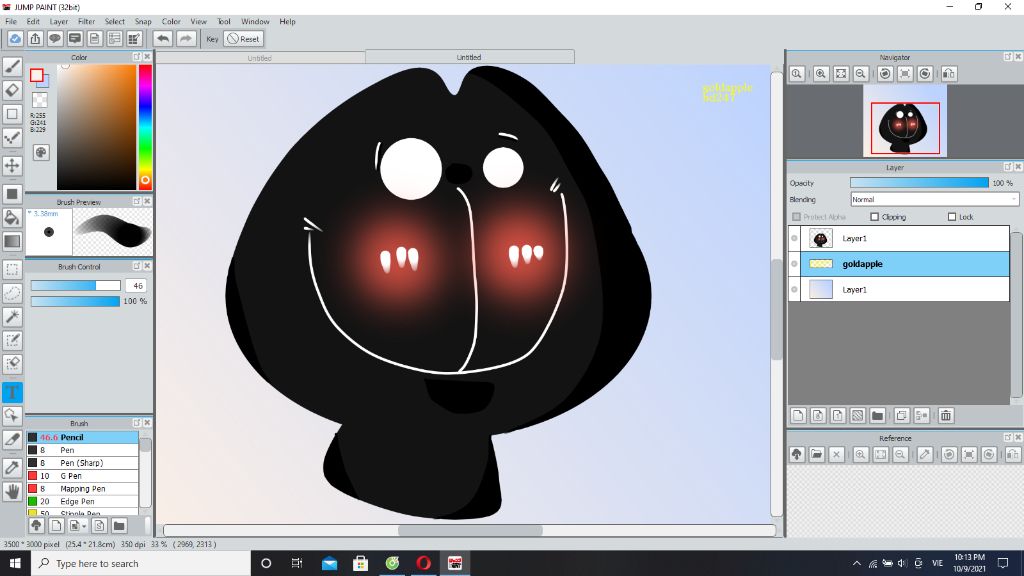Screen dimensions: 1024x576
Task: Click the Redo arrow
Action: [186, 39]
